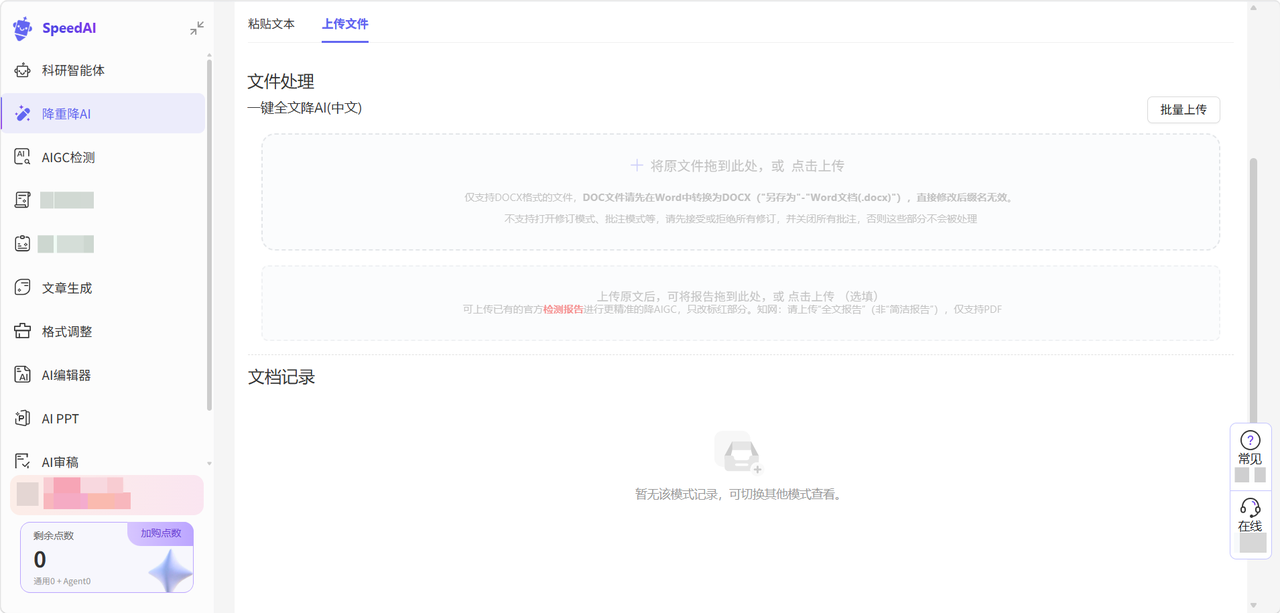Click the 剩余点数 label
The width and height of the screenshot is (1280, 613).
coord(54,536)
